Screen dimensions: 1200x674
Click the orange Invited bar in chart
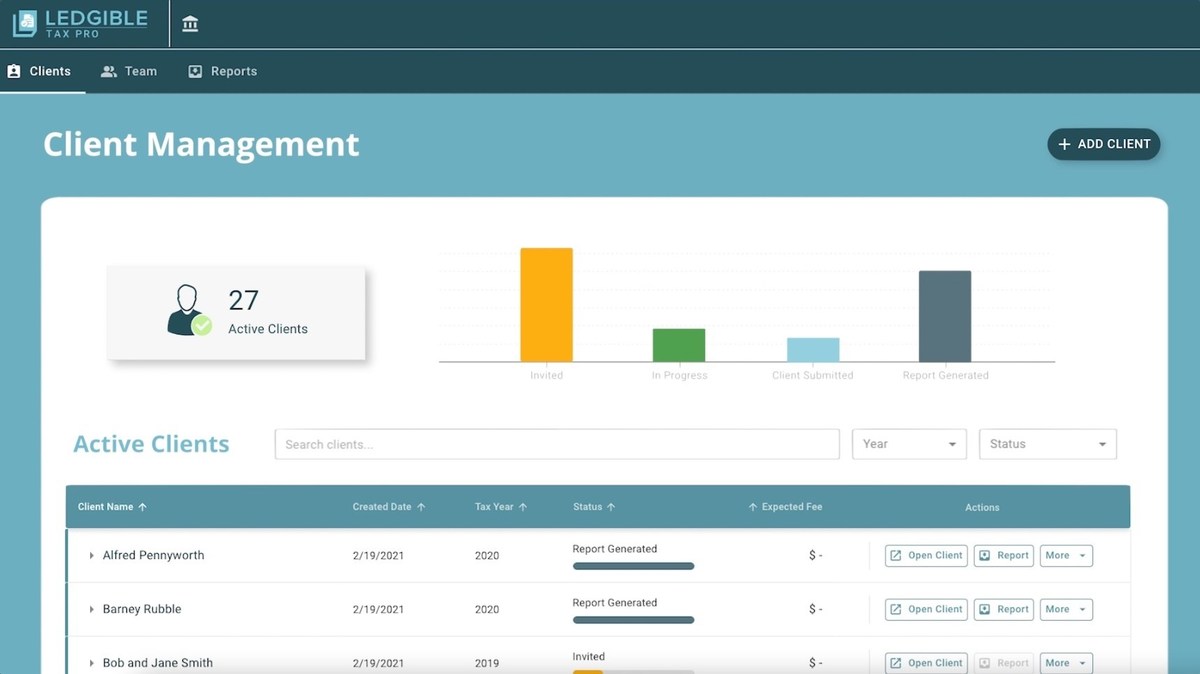[546, 305]
